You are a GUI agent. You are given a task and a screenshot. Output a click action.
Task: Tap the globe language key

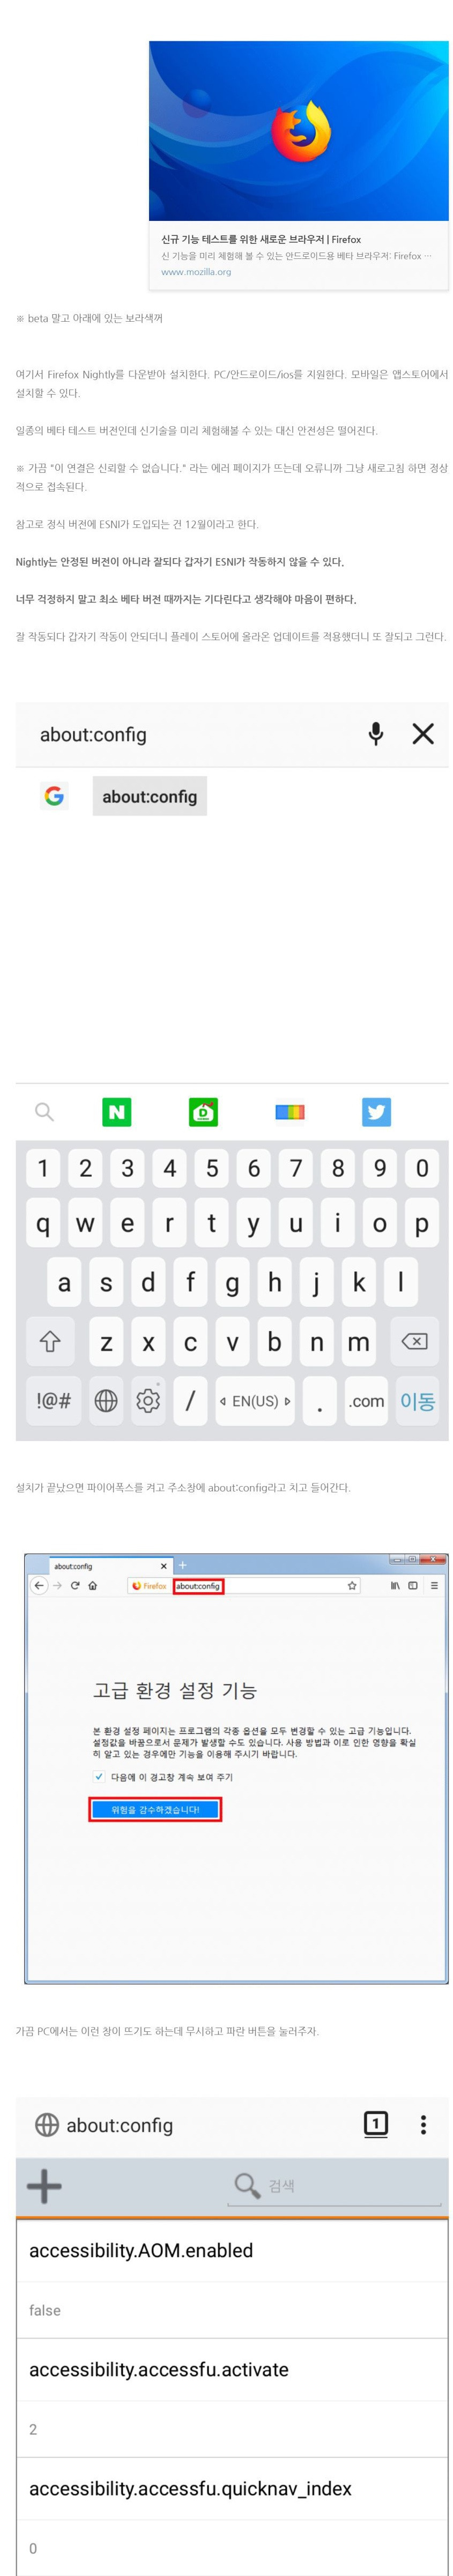106,1400
